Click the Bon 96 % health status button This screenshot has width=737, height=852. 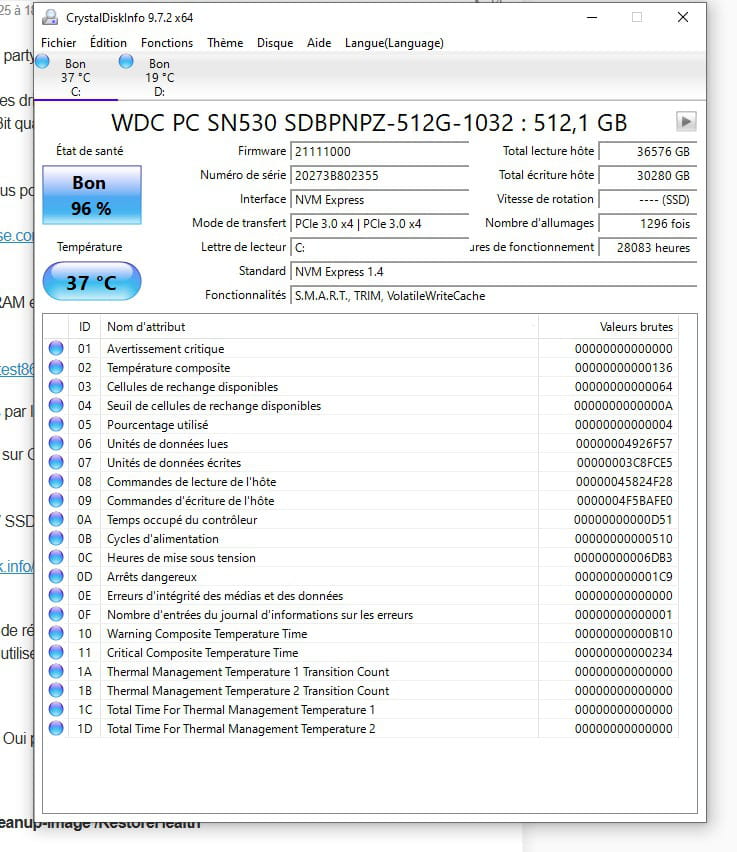point(92,196)
